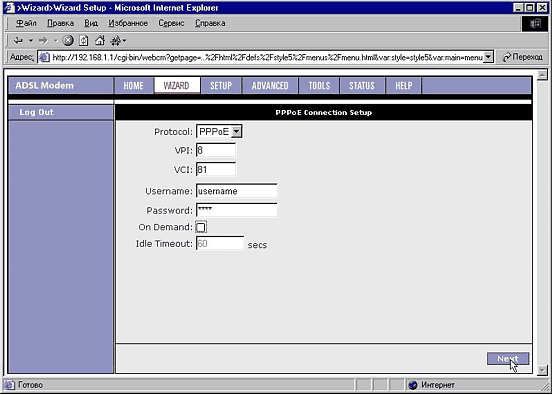Click the search tools icon in toolbar
Image resolution: width=552 pixels, height=395 pixels.
tap(116, 41)
